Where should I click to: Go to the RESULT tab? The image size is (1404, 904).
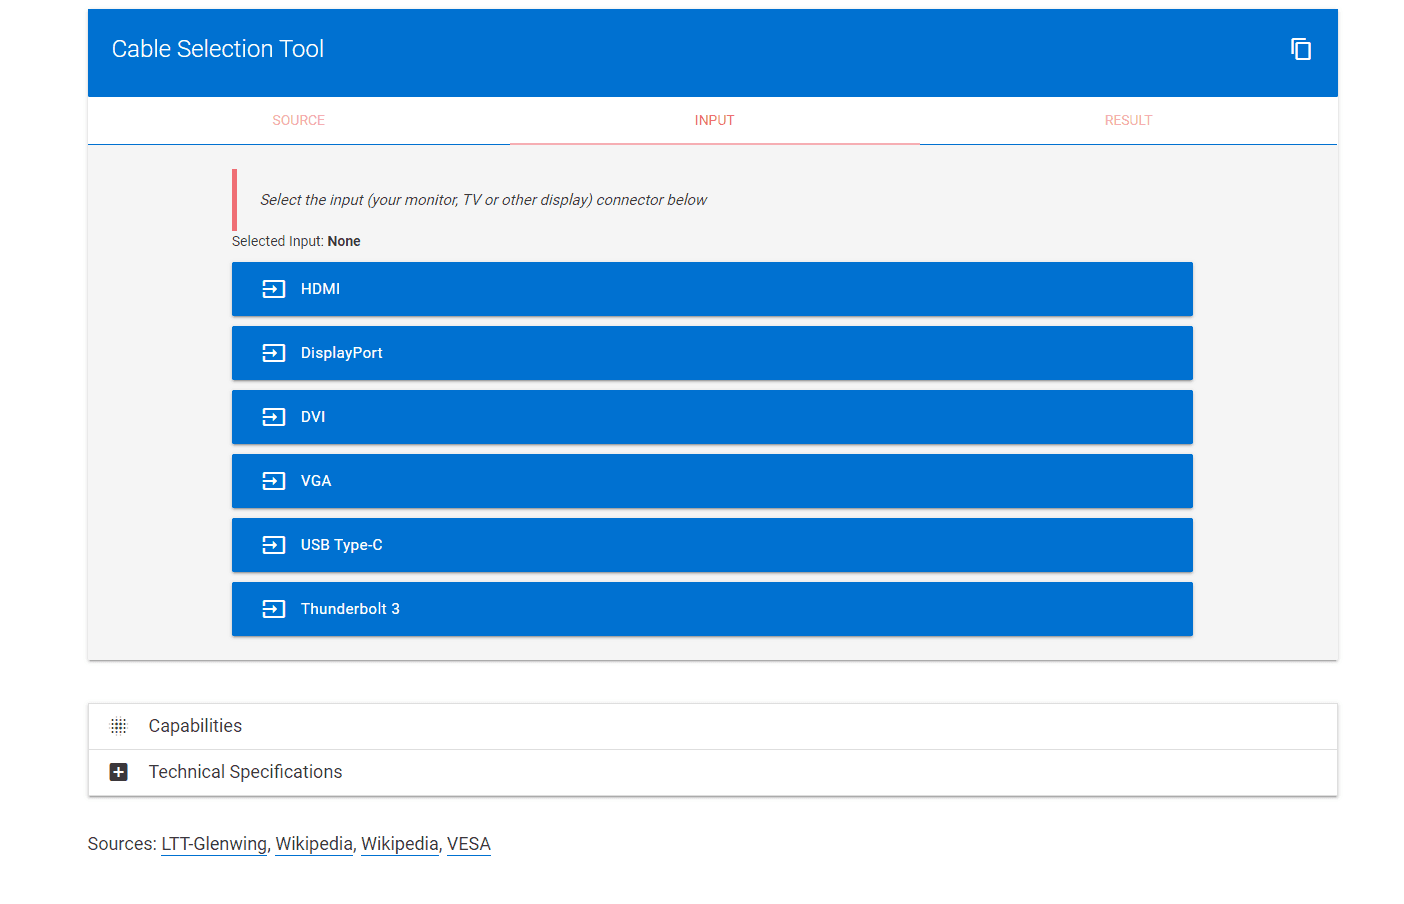pos(1127,120)
